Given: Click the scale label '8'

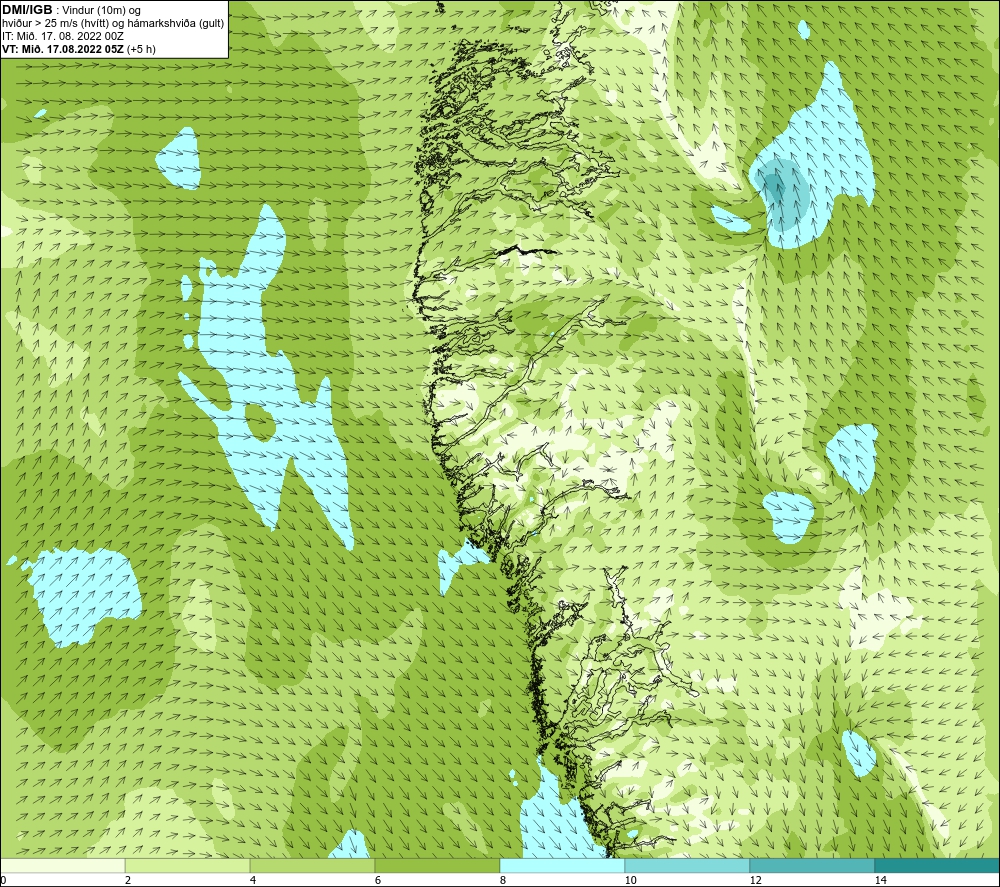Looking at the screenshot, I should click(503, 880).
